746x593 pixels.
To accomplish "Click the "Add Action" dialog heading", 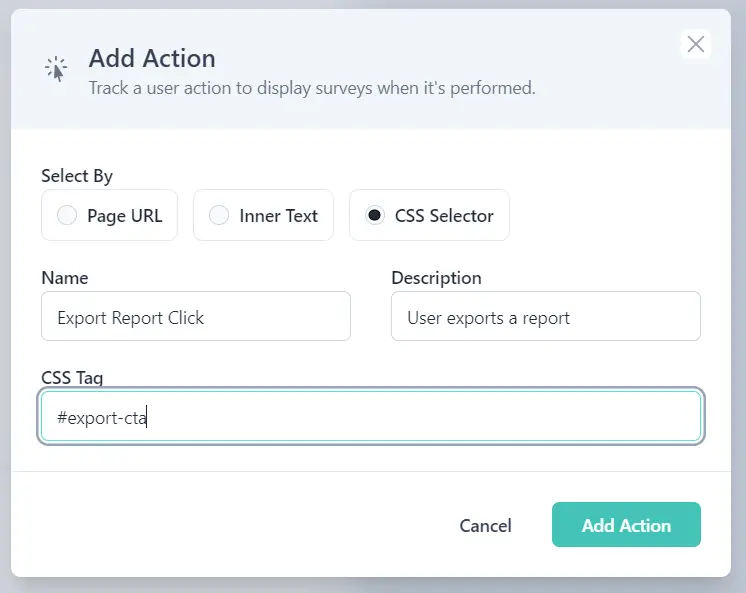I will [x=152, y=58].
